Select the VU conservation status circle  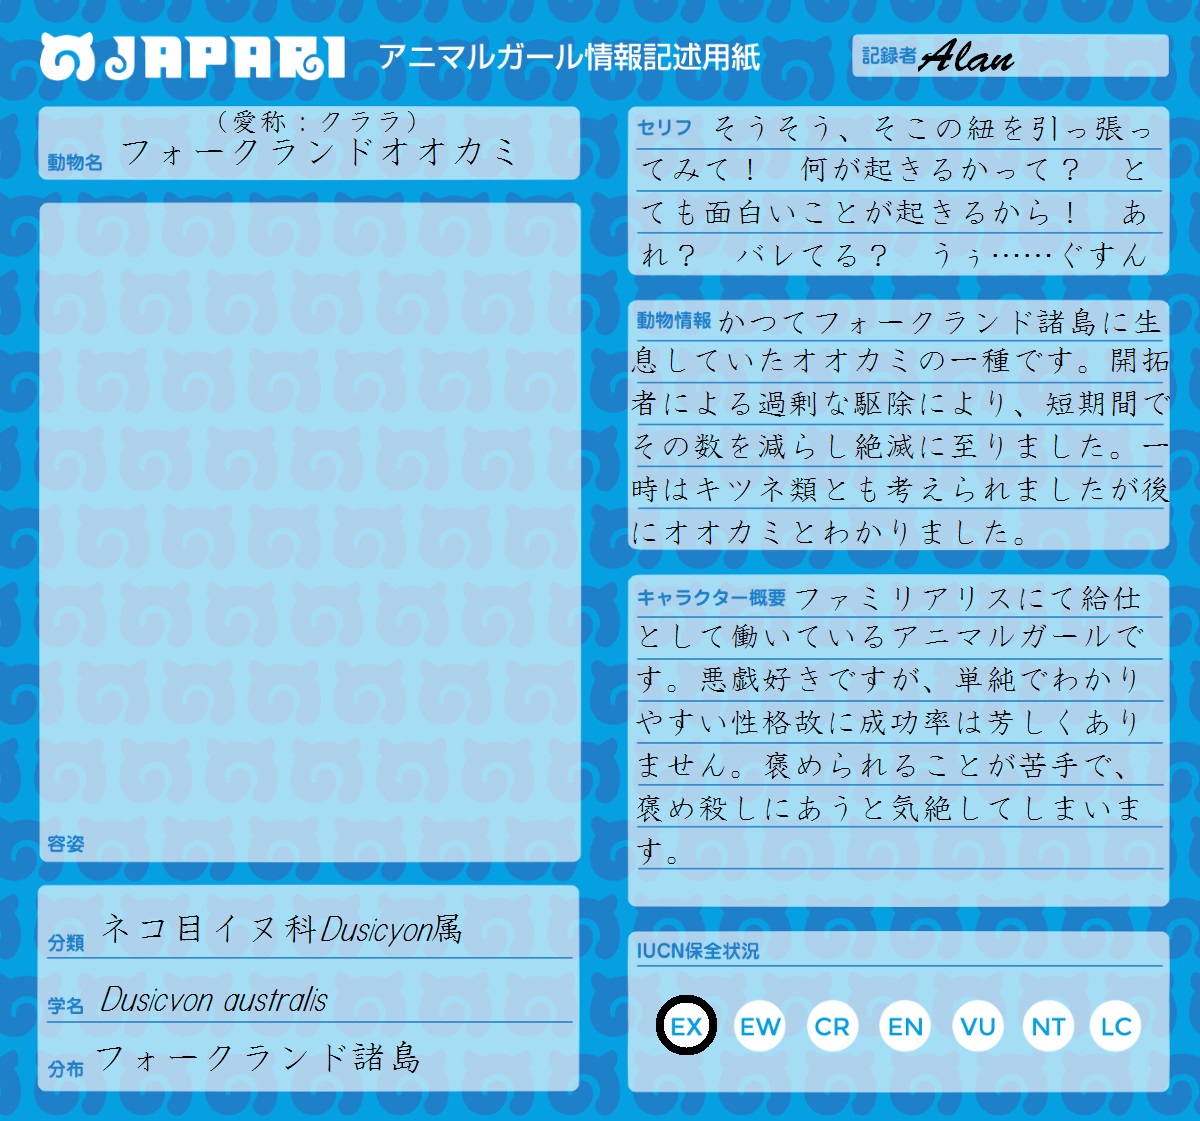(977, 1026)
